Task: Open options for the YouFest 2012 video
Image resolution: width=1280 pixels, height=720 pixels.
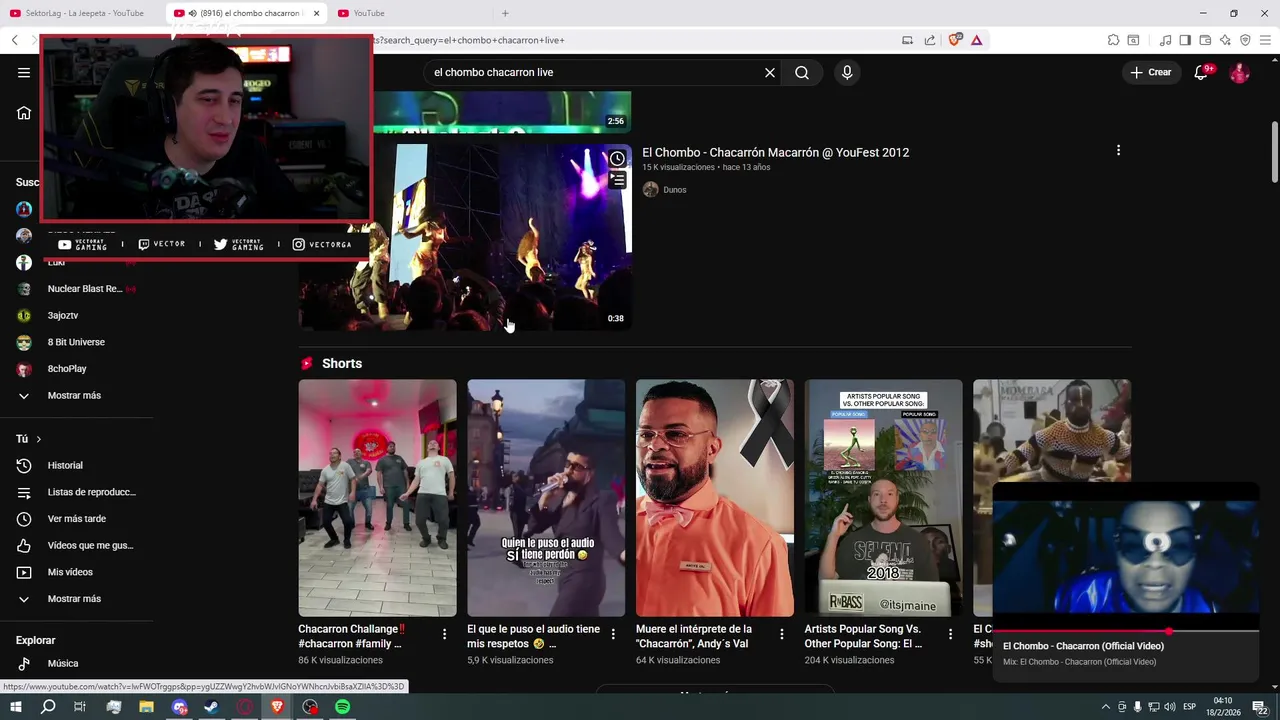Action: (1118, 150)
